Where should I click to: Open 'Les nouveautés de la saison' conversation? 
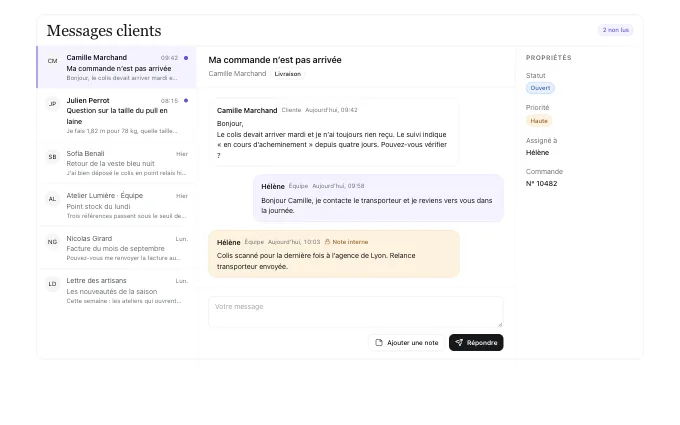click(x=117, y=290)
